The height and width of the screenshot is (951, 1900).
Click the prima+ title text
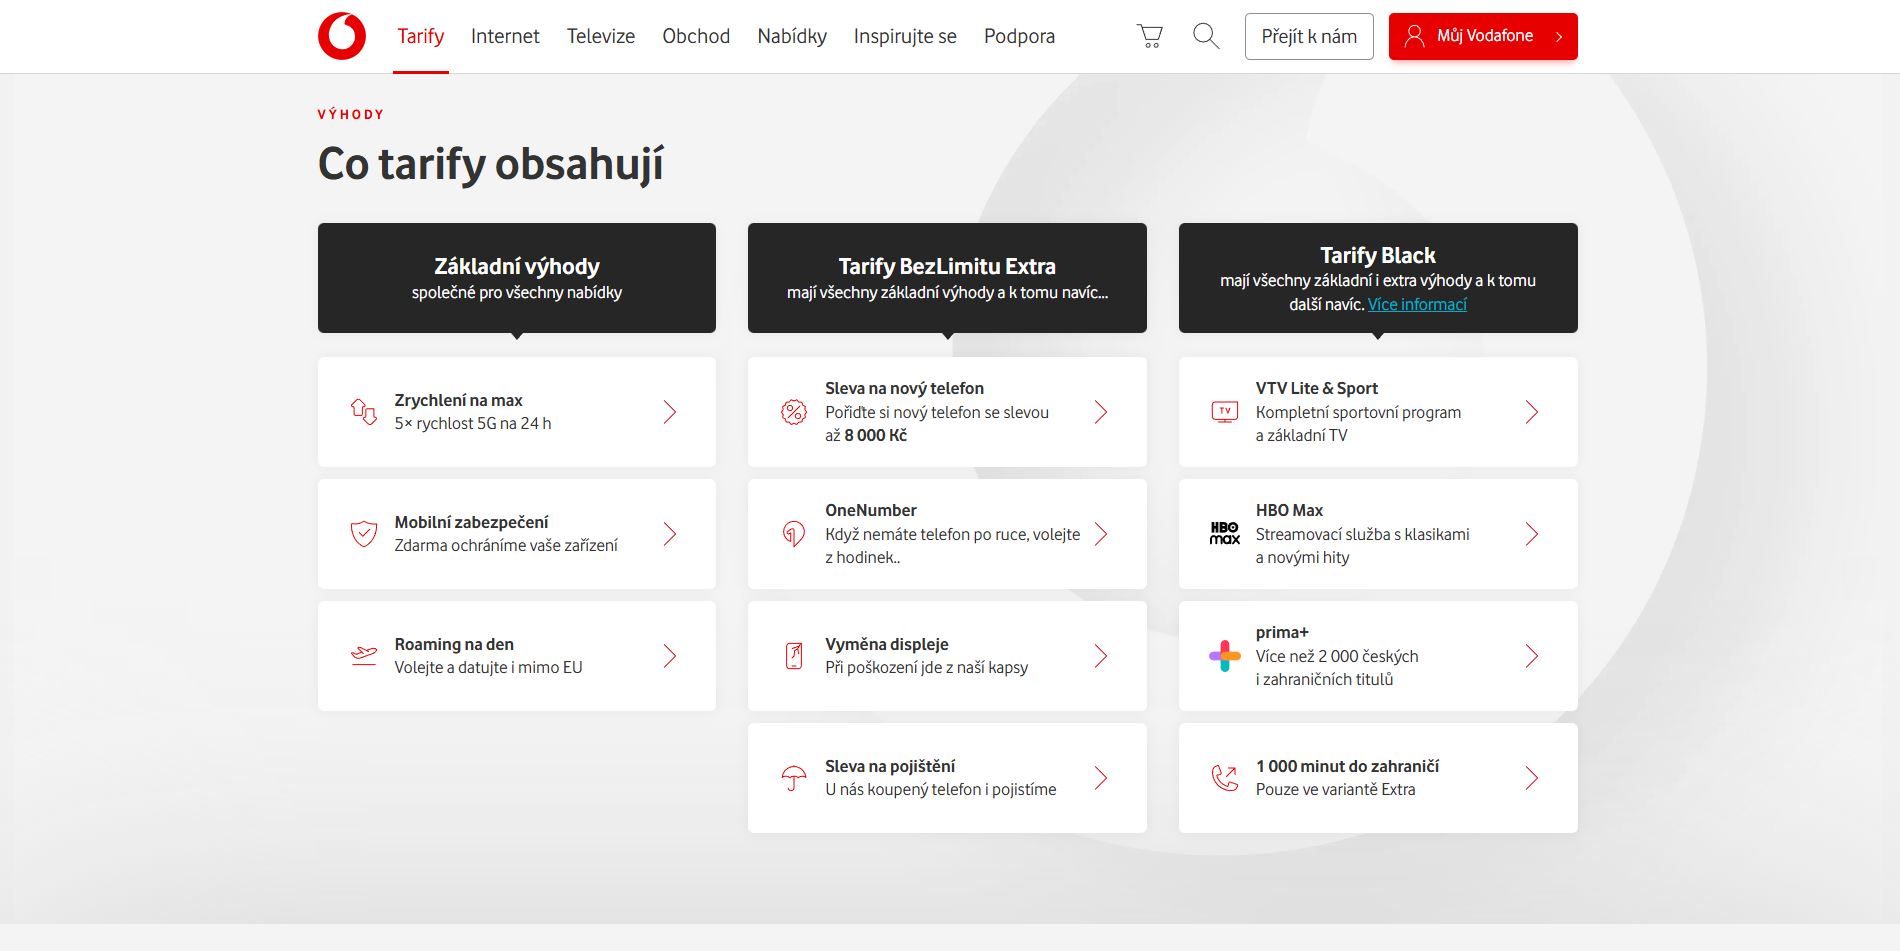point(1282,632)
